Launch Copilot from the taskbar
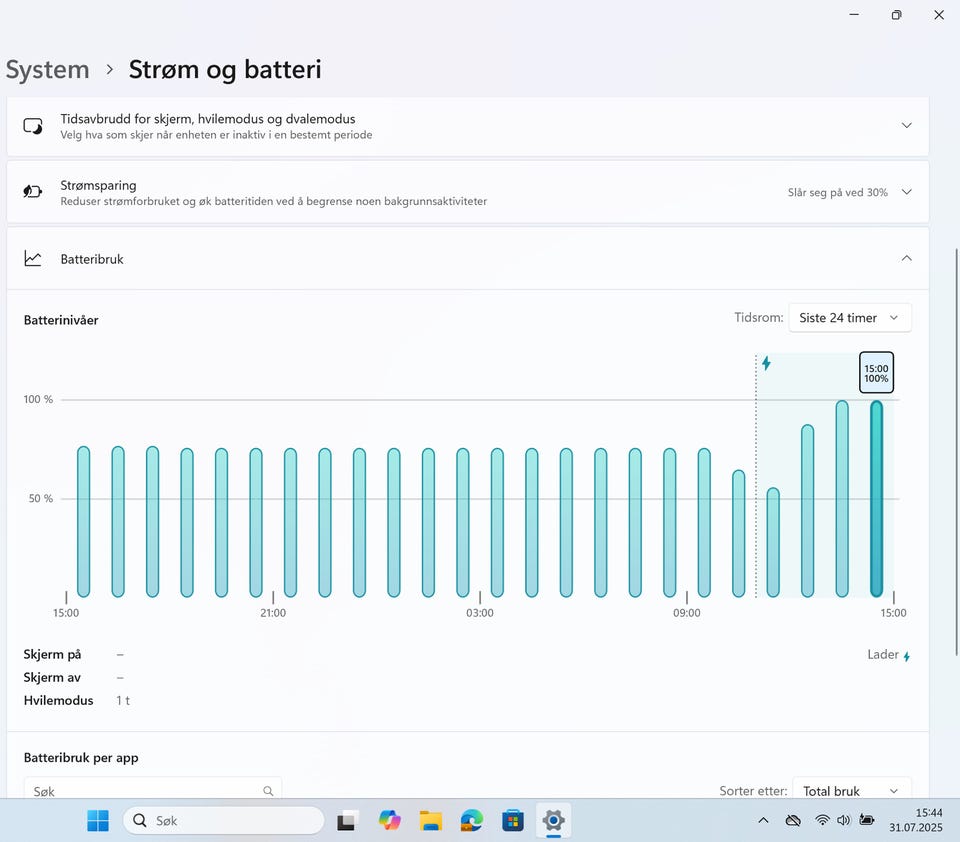Viewport: 960px width, 842px height. click(x=389, y=821)
